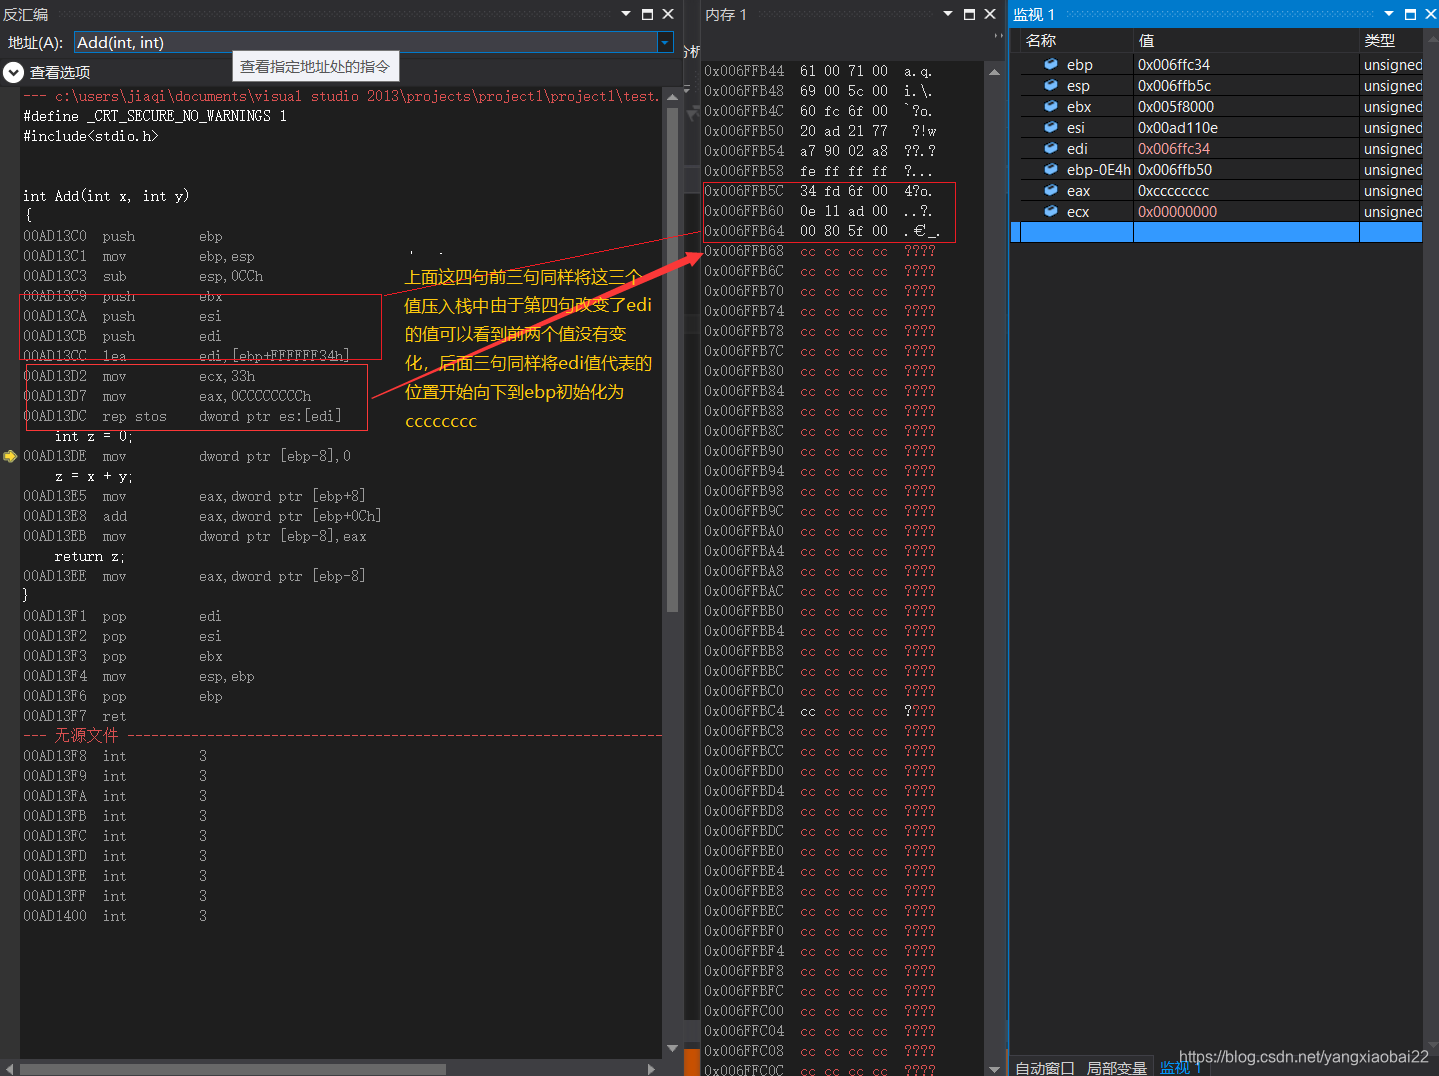Select ebp value 0x006ffc34 in watch
Viewport: 1439px width, 1076px height.
(x=1174, y=64)
